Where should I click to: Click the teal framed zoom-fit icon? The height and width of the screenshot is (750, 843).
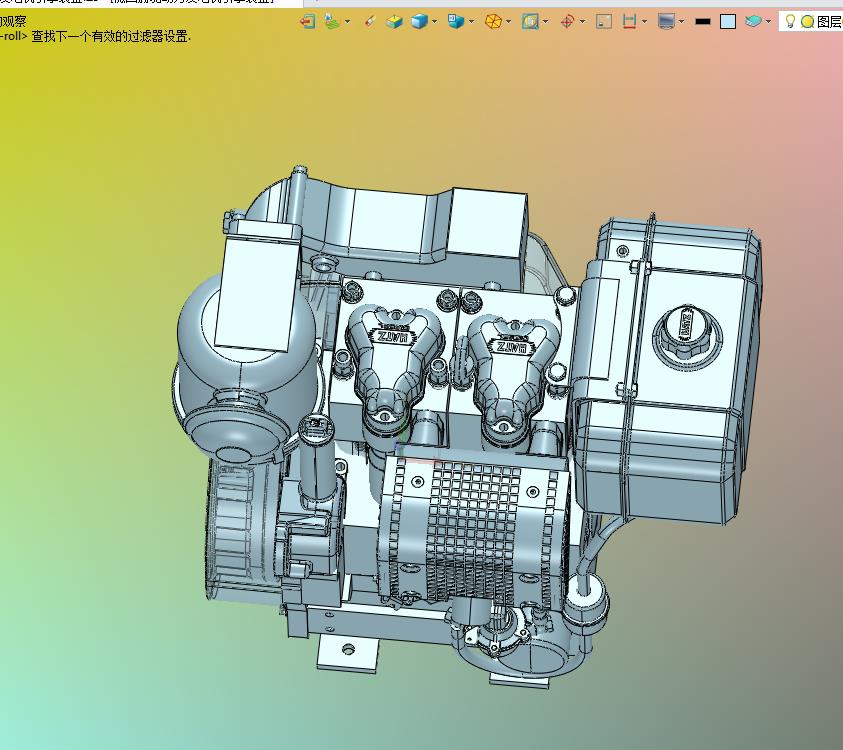pyautogui.click(x=530, y=22)
